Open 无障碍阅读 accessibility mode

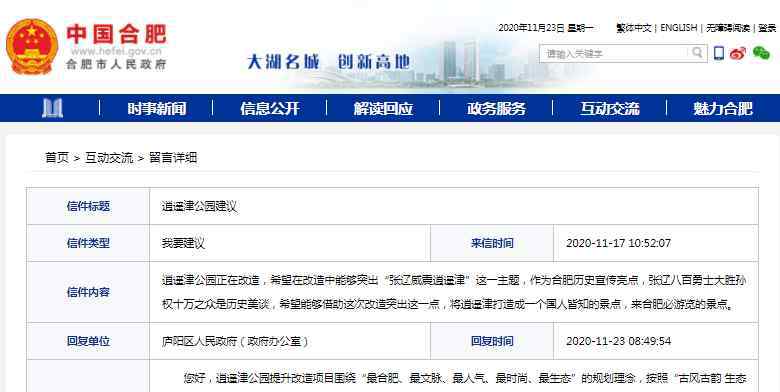point(728,28)
